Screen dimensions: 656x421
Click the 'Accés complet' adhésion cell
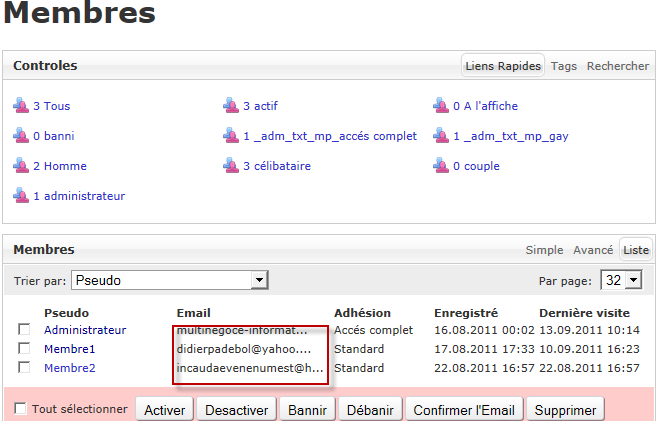pos(373,330)
